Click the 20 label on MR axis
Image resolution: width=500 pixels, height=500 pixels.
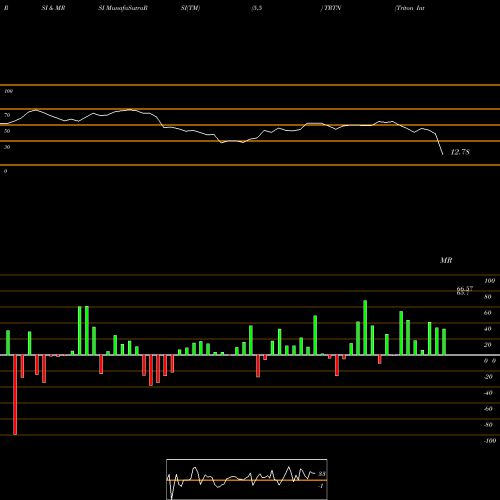488,345
